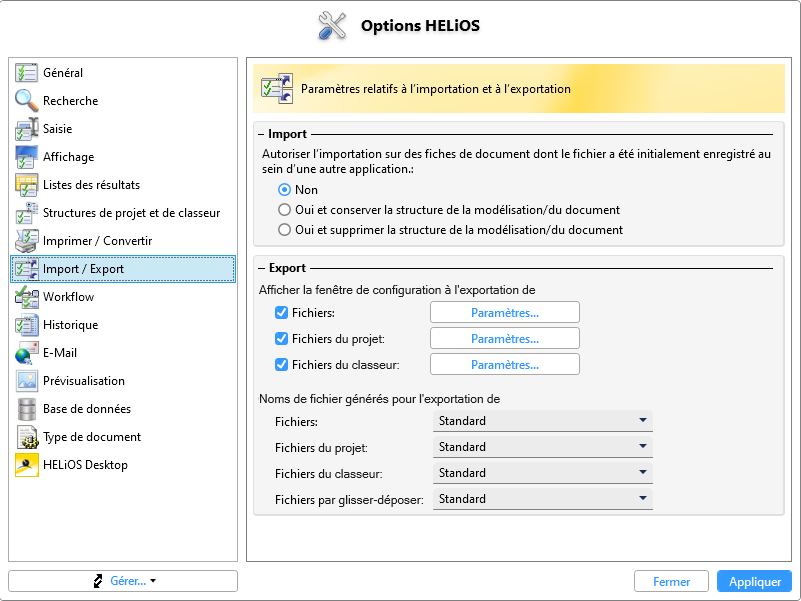
Task: Click the Listes des résultats icon
Action: point(26,185)
